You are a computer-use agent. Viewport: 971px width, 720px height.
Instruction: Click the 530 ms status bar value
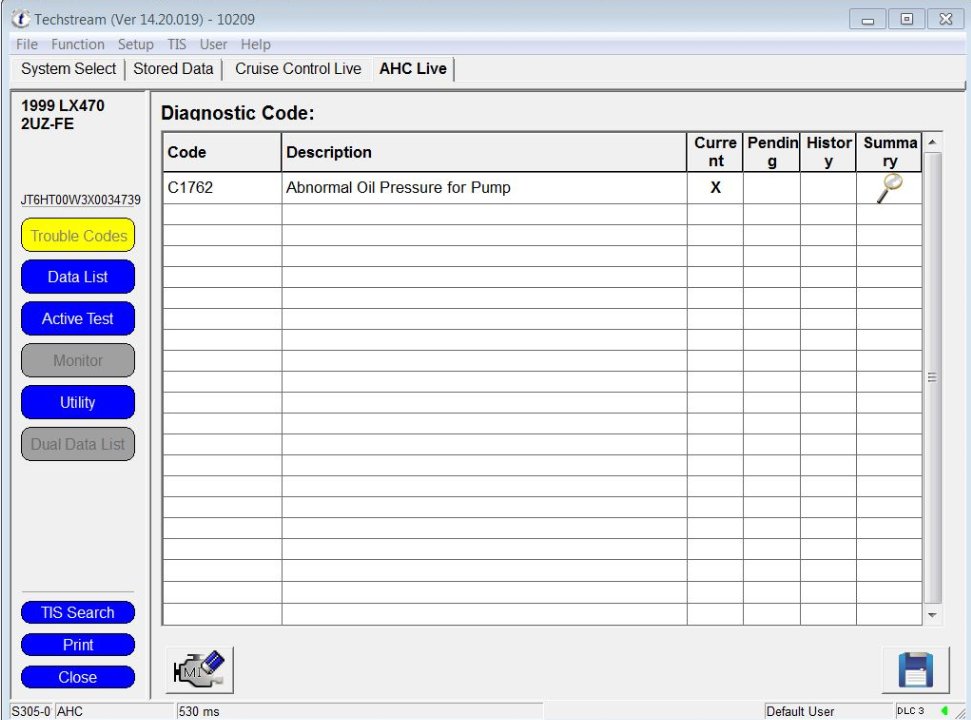tap(199, 711)
